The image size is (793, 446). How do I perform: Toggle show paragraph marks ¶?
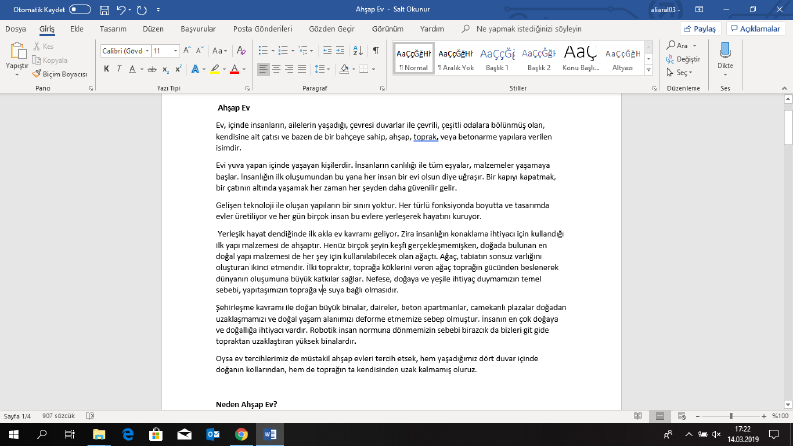tap(376, 51)
